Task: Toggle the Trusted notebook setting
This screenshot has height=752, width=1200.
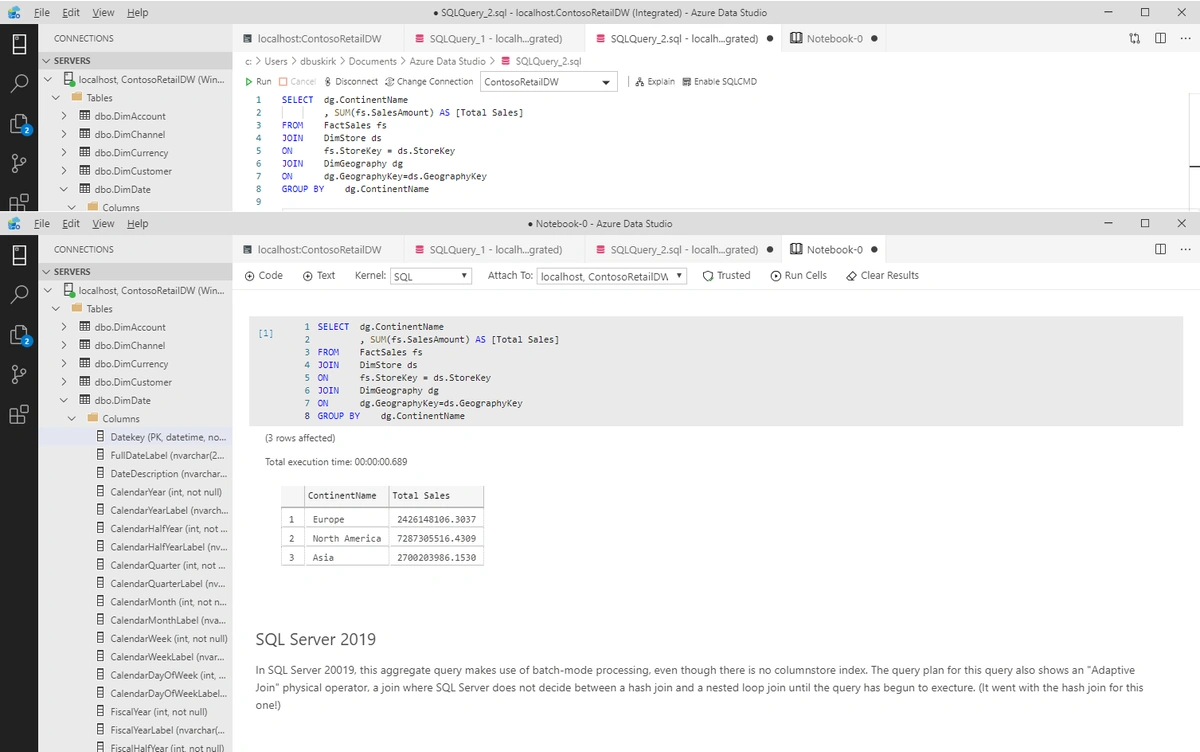Action: [x=727, y=276]
